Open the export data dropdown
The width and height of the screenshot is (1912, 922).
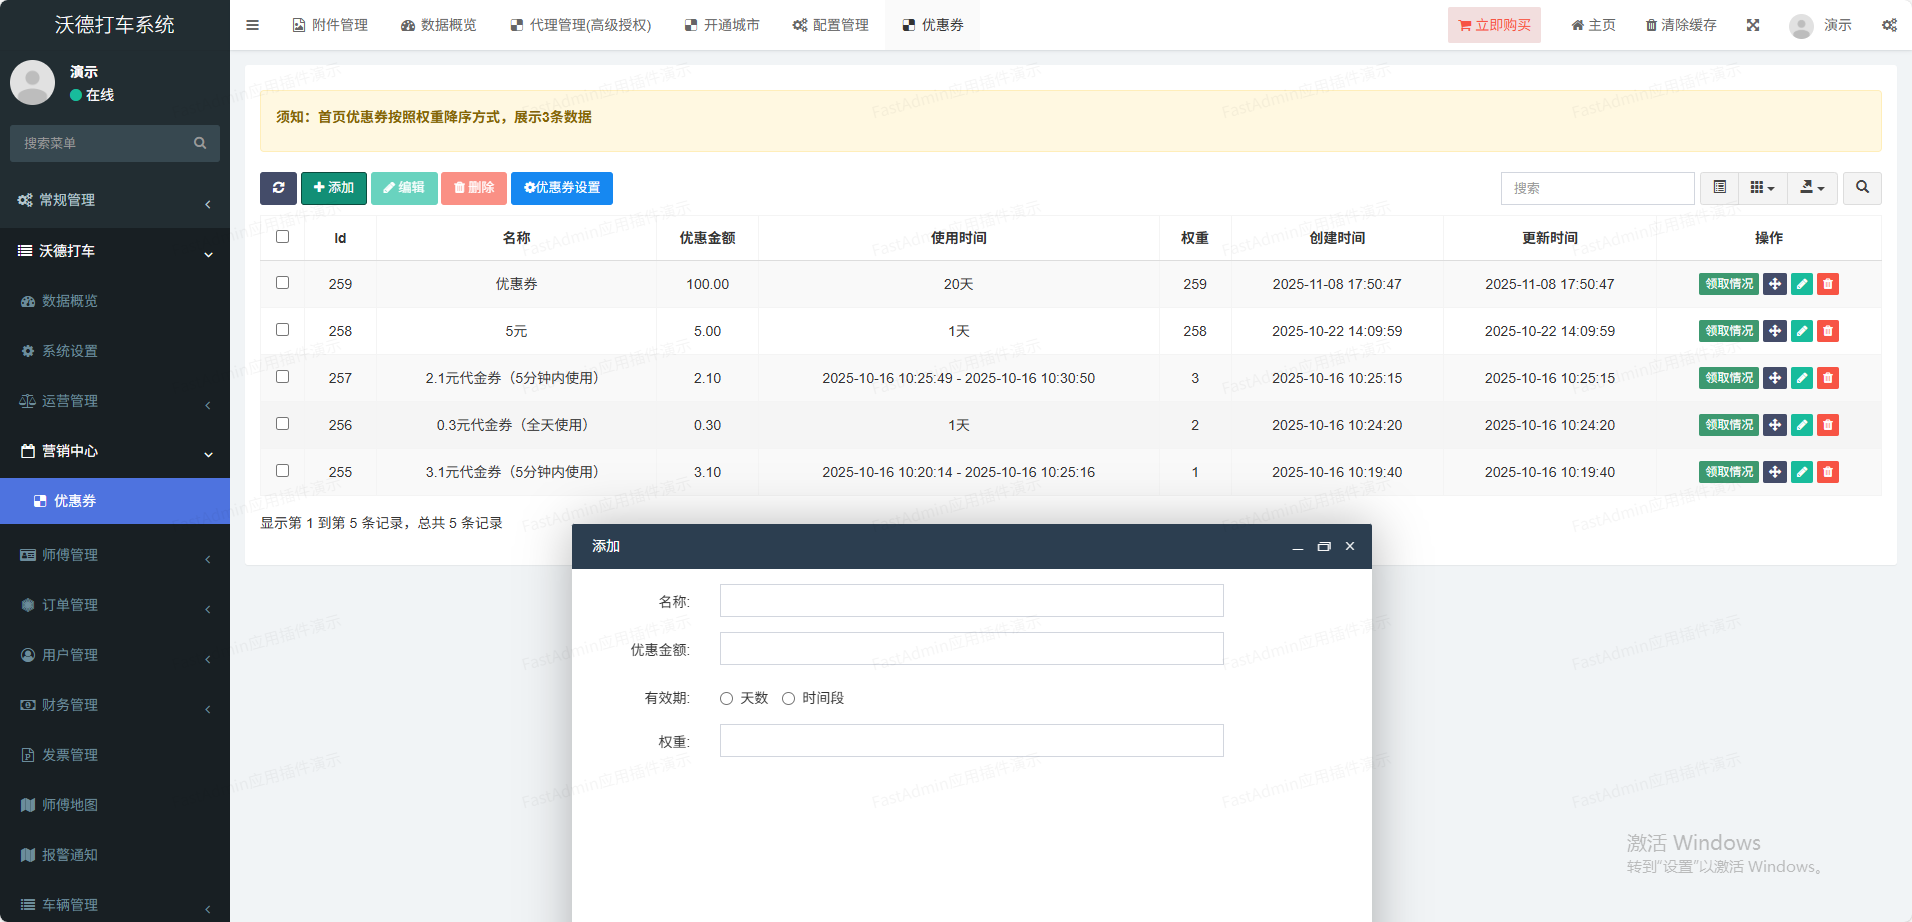(x=1812, y=188)
